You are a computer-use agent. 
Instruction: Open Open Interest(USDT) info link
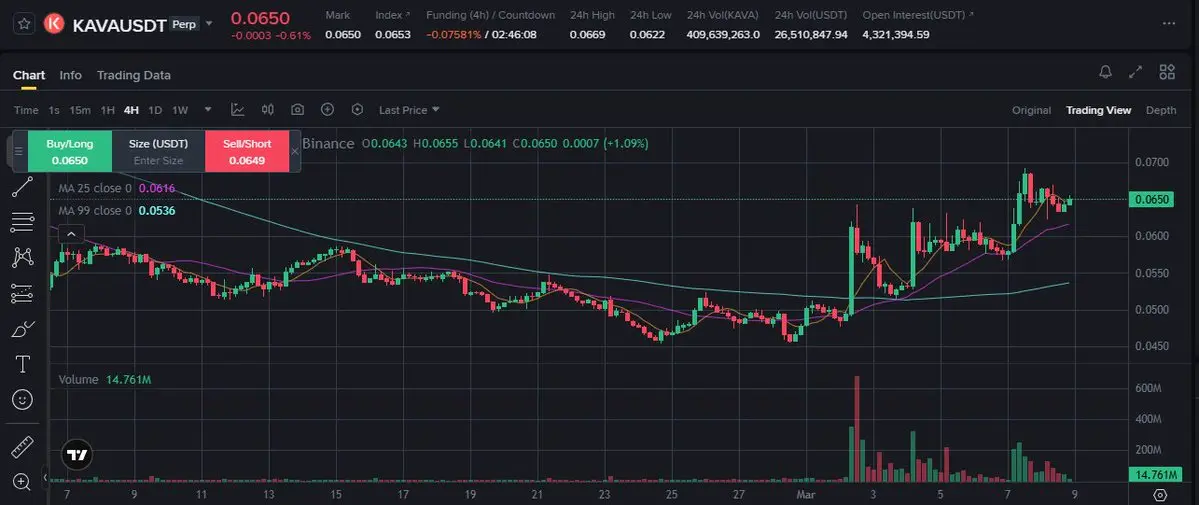(x=918, y=15)
